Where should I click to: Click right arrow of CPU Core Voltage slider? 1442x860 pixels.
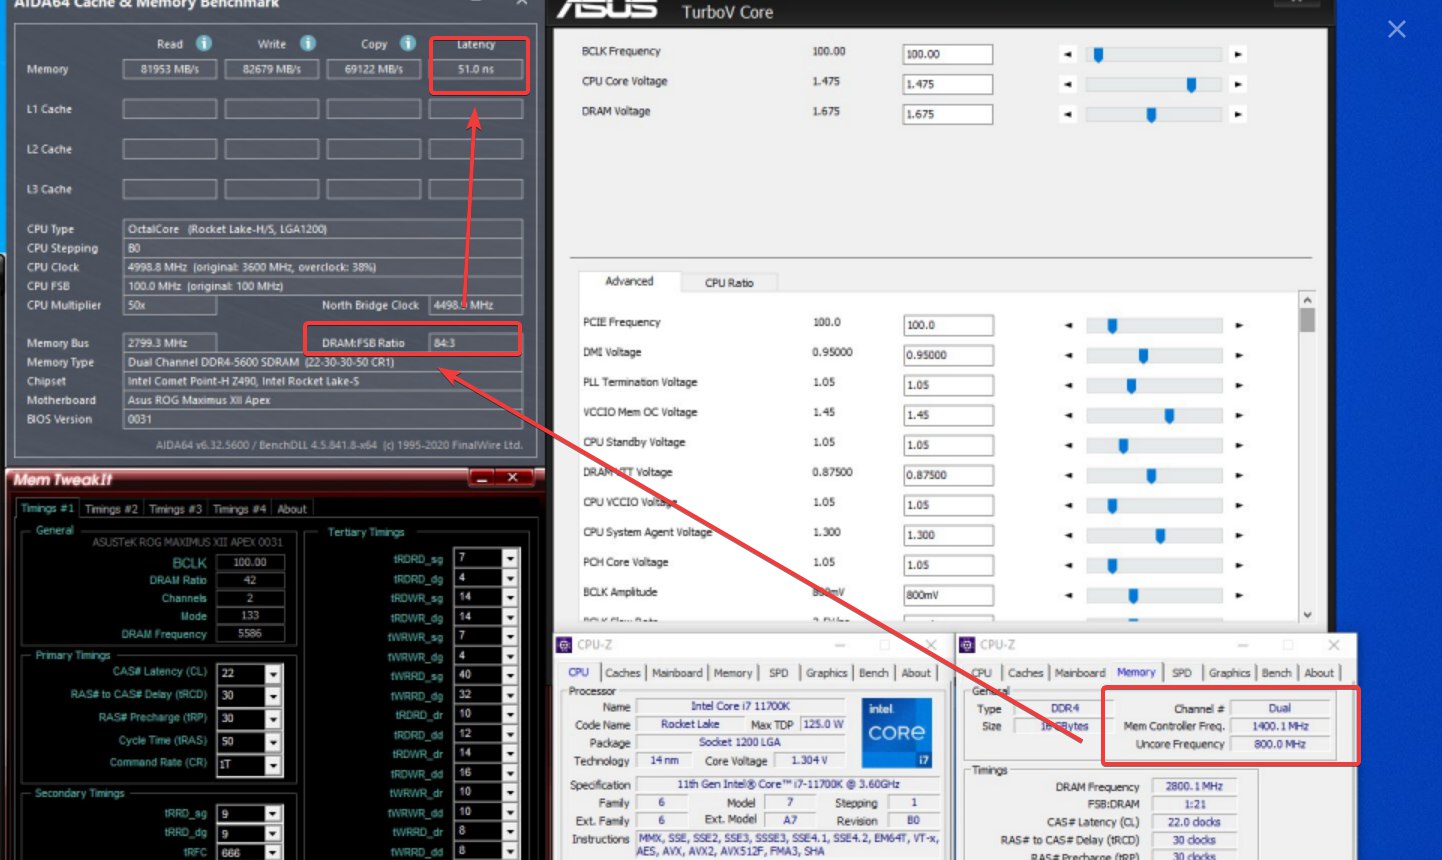pos(1238,85)
